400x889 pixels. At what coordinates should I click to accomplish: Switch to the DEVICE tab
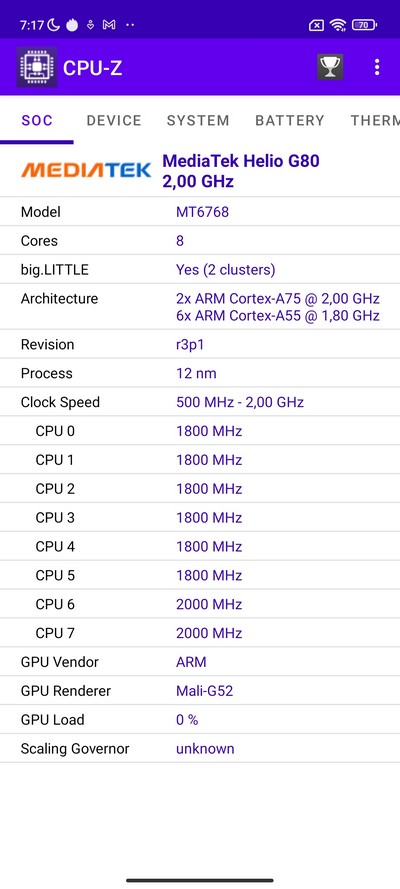[114, 120]
